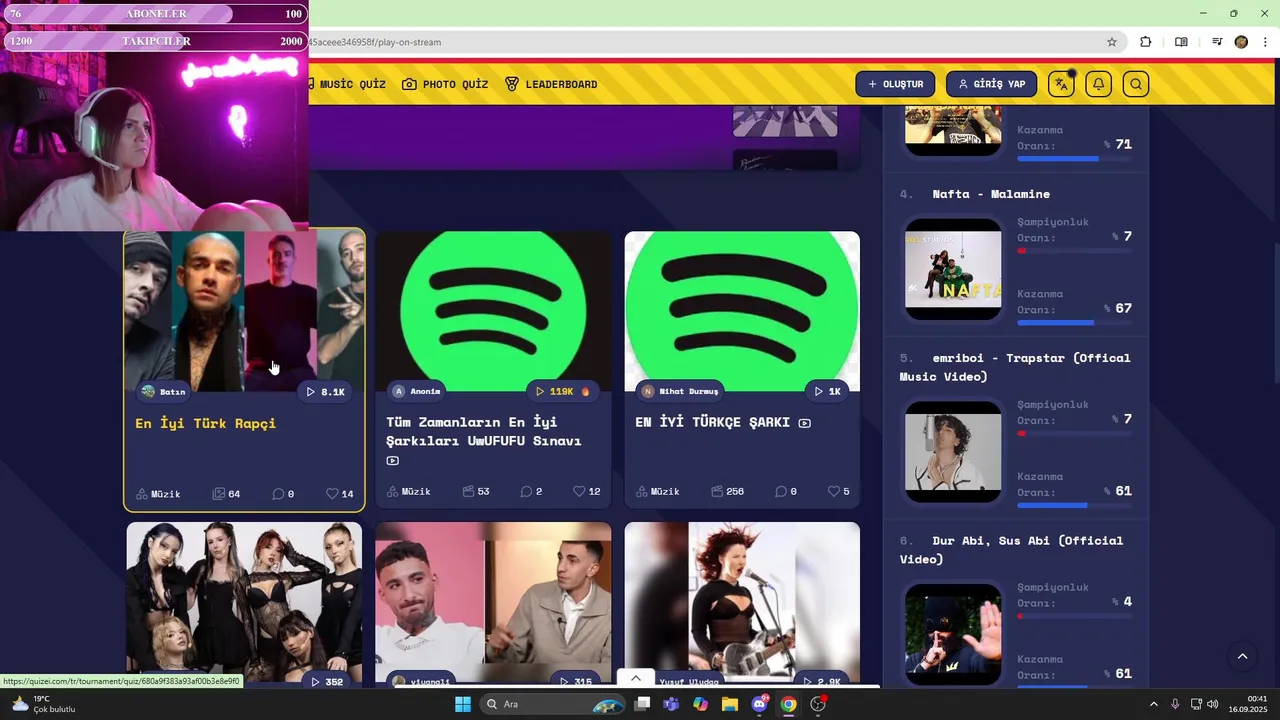Click comment icon showing 2 on UwUFUFU card

coord(526,492)
